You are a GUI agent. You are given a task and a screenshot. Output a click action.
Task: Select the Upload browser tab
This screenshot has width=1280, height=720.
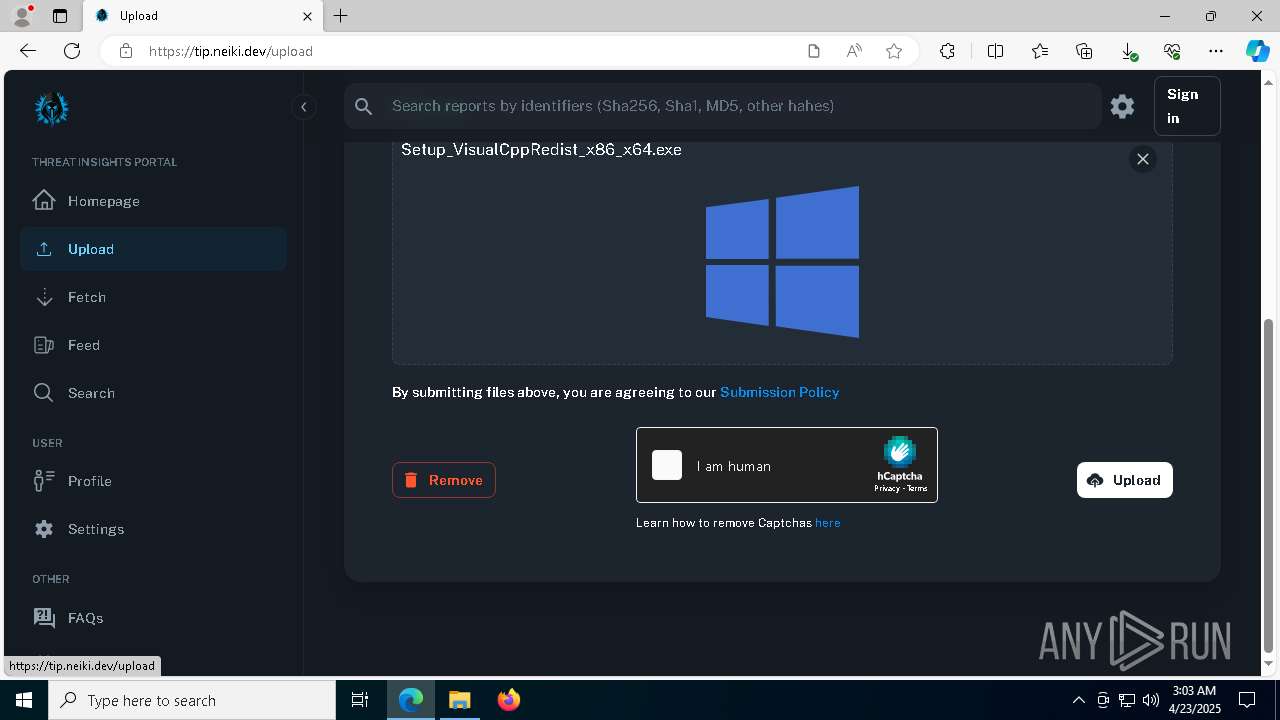[x=203, y=16]
